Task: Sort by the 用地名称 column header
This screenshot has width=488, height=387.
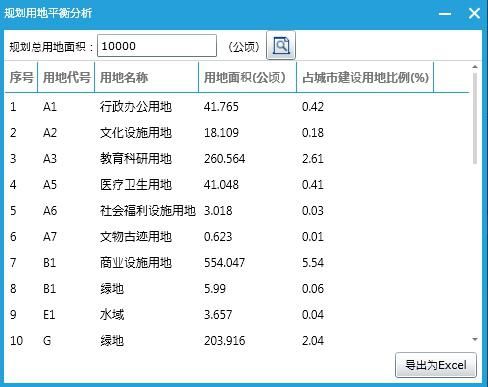Action: 147,77
